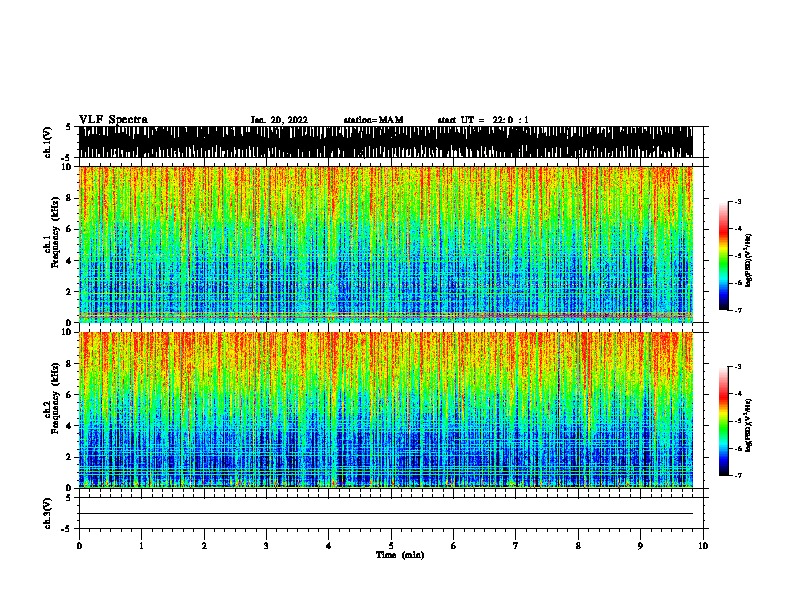Click the log(PSD) label beside ch.2 color scale
792x612 pixels.
[x=749, y=425]
